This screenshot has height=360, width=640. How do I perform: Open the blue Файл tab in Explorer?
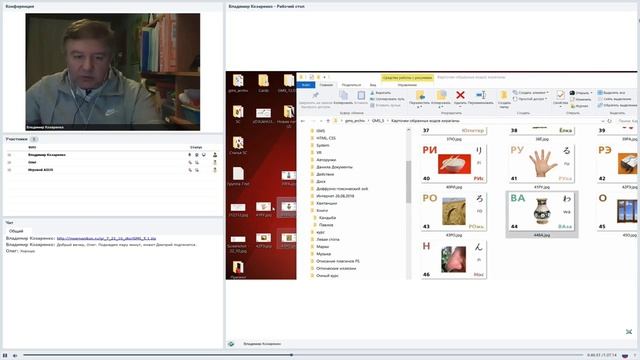point(306,85)
